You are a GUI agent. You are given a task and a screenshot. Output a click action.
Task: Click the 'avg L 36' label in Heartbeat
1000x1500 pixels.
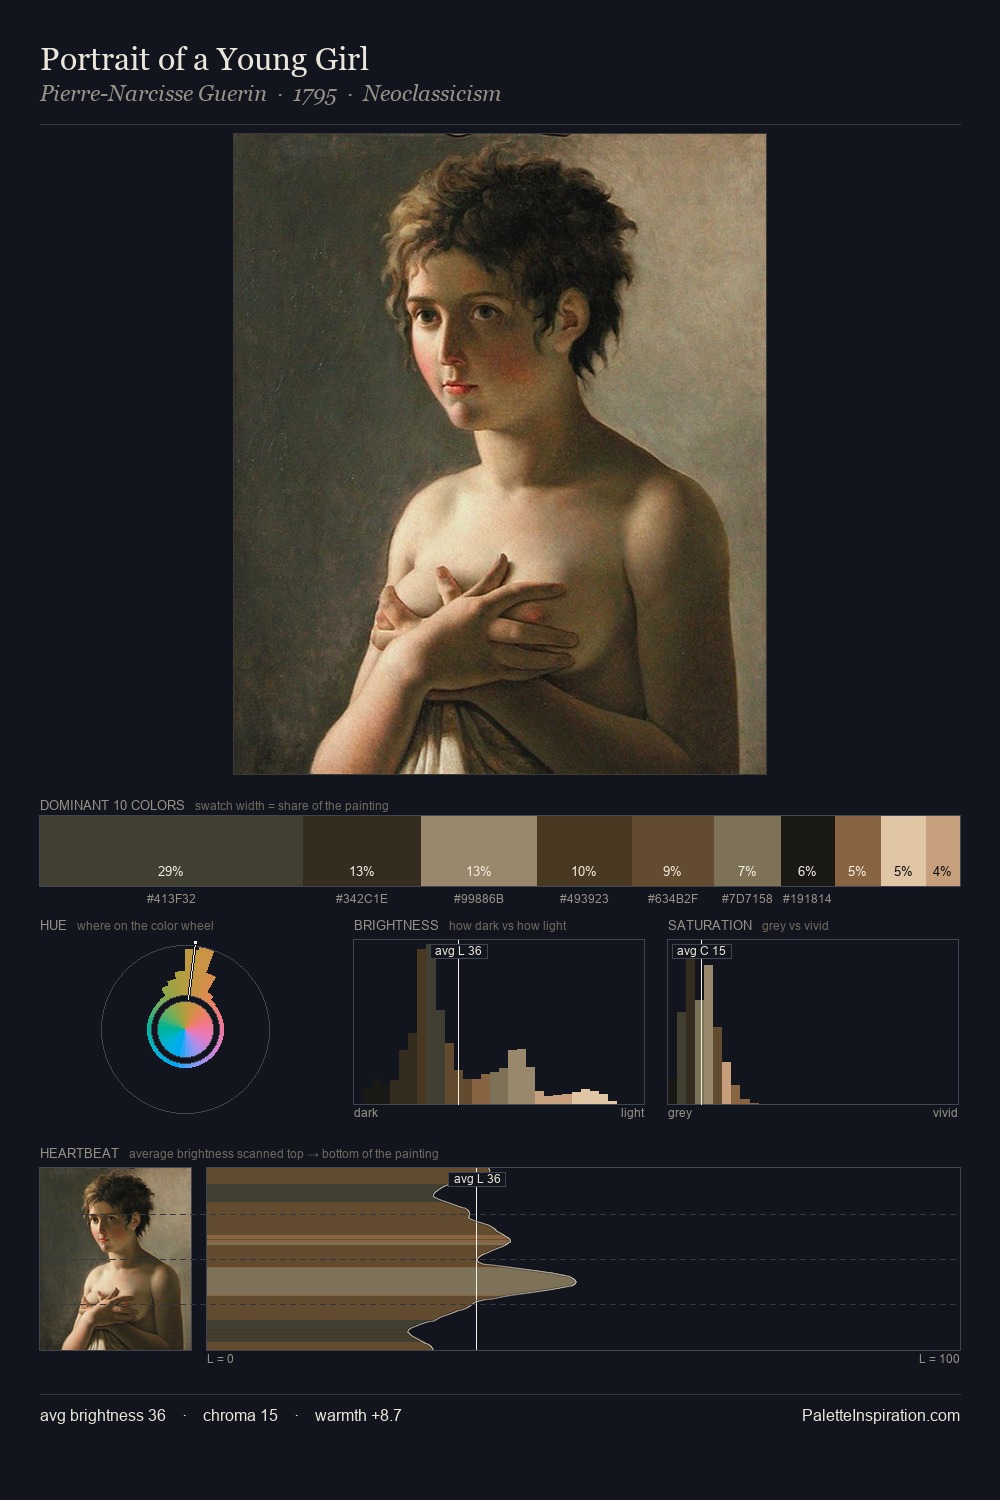(x=477, y=1179)
